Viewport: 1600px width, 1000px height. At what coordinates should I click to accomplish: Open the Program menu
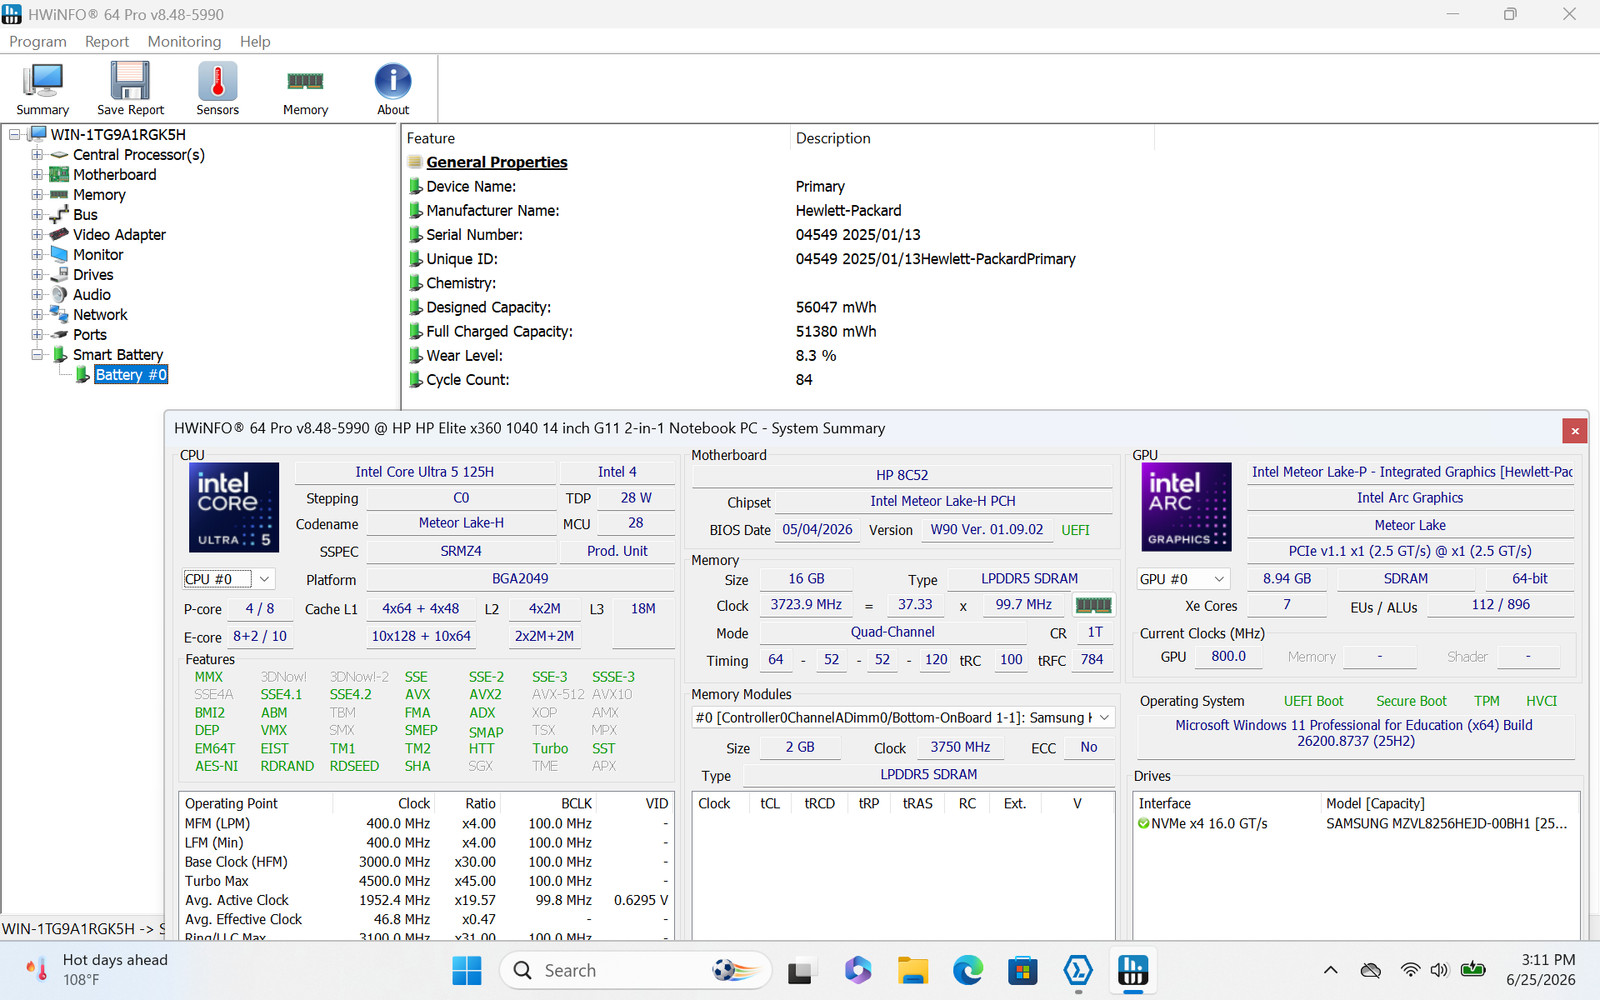pyautogui.click(x=38, y=42)
